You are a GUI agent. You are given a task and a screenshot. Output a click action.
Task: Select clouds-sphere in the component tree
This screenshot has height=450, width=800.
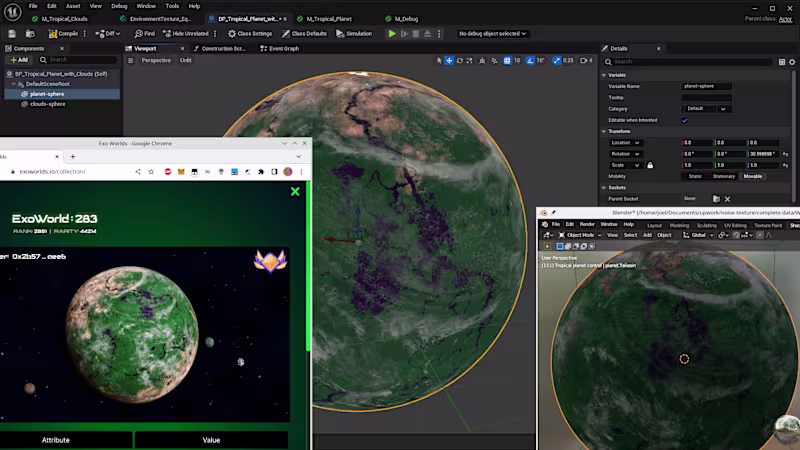click(x=48, y=103)
